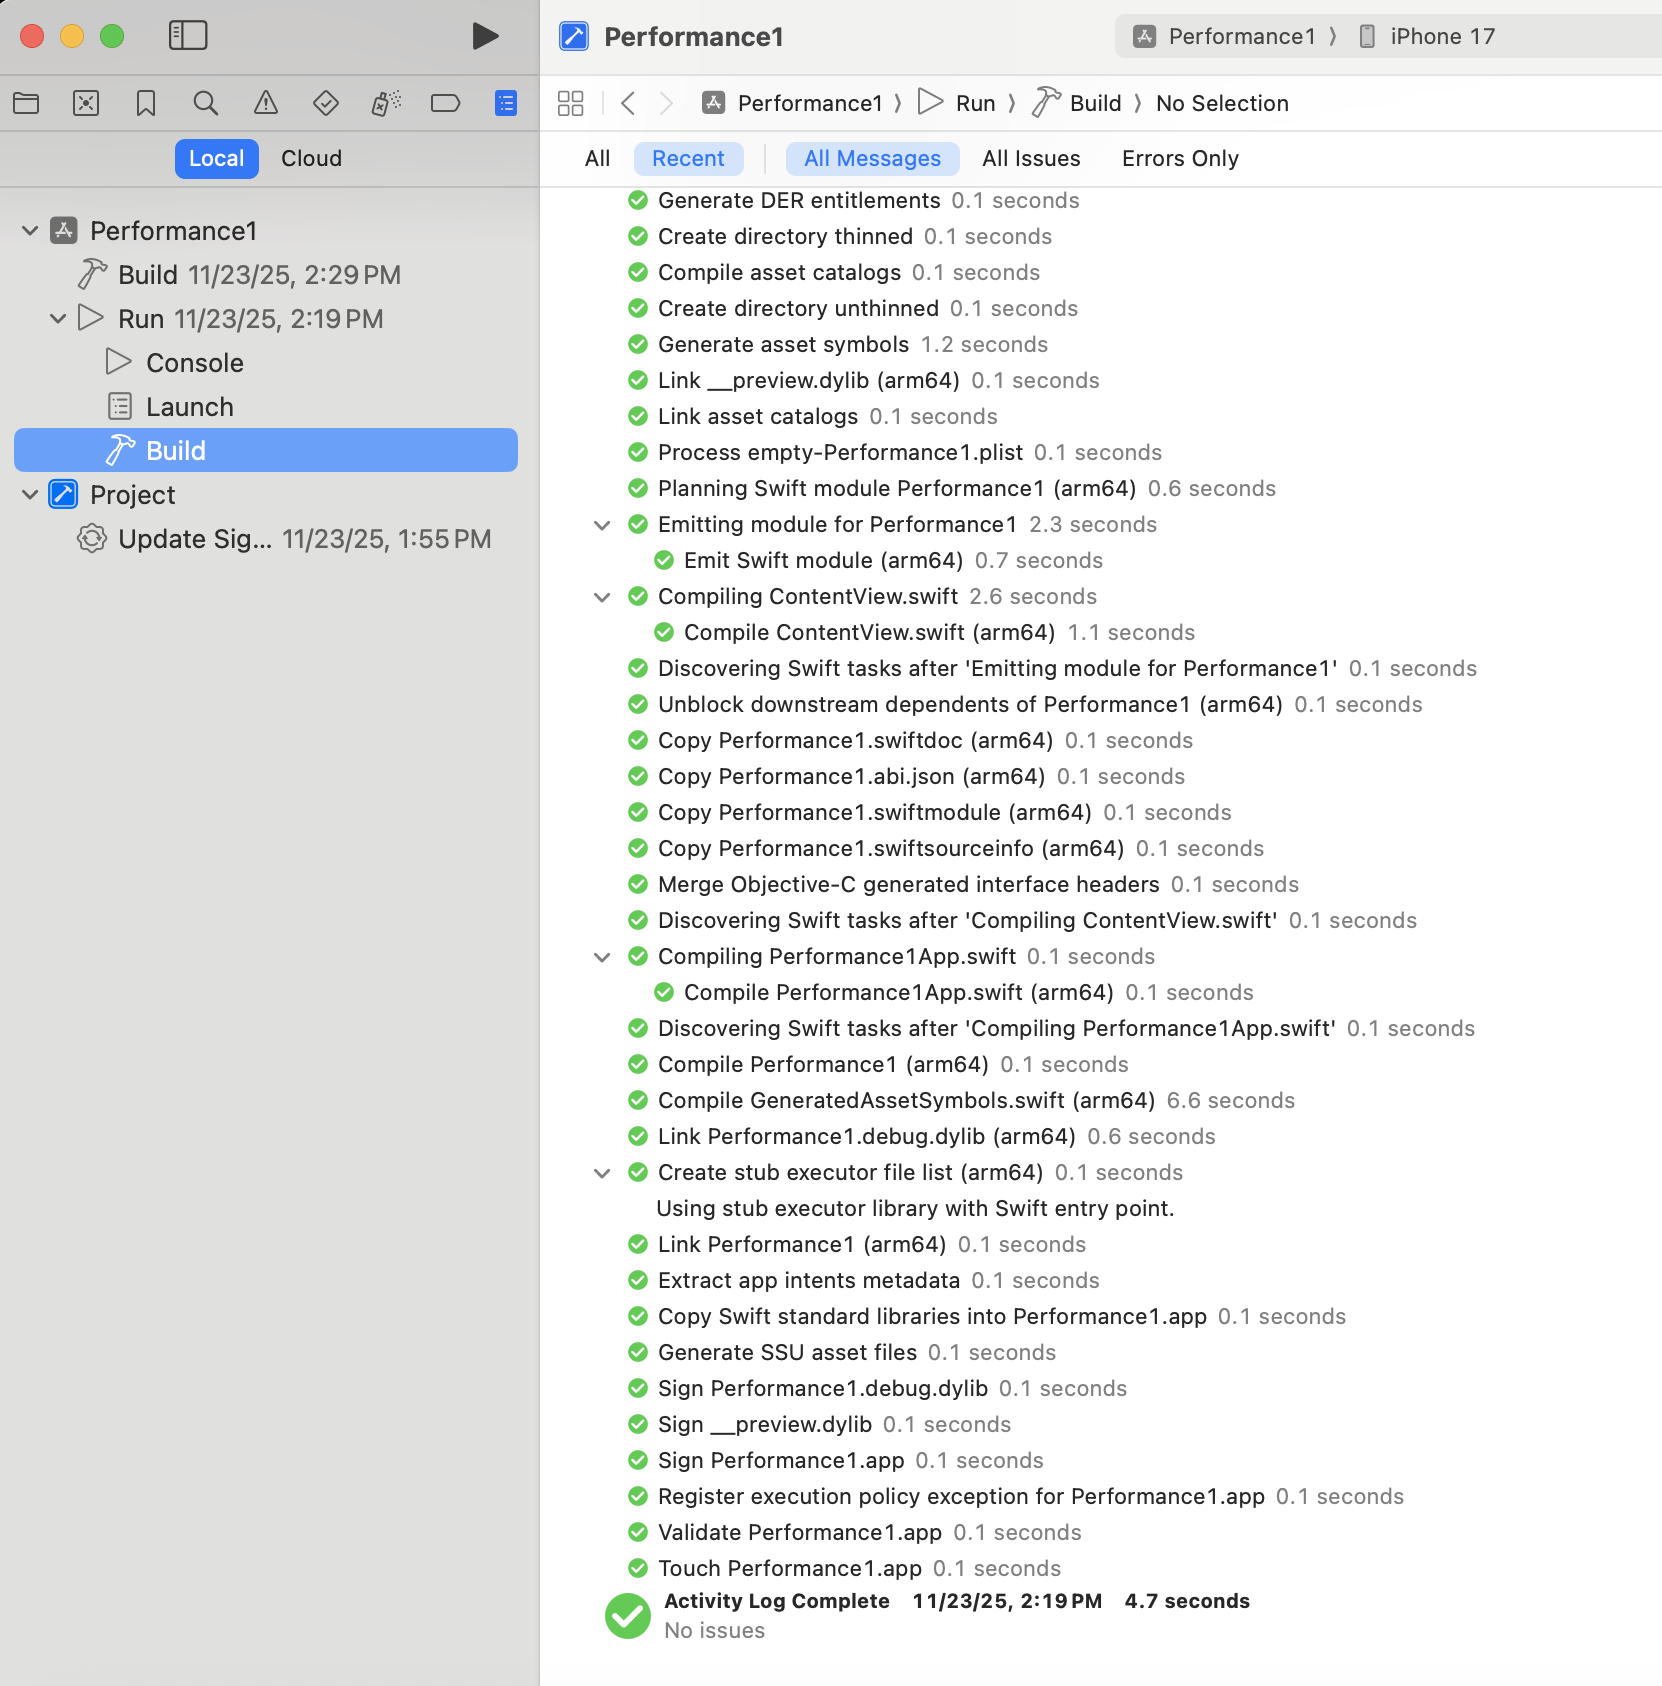This screenshot has width=1662, height=1686.
Task: Collapse the Run 2:19 PM report
Action: (x=58, y=319)
